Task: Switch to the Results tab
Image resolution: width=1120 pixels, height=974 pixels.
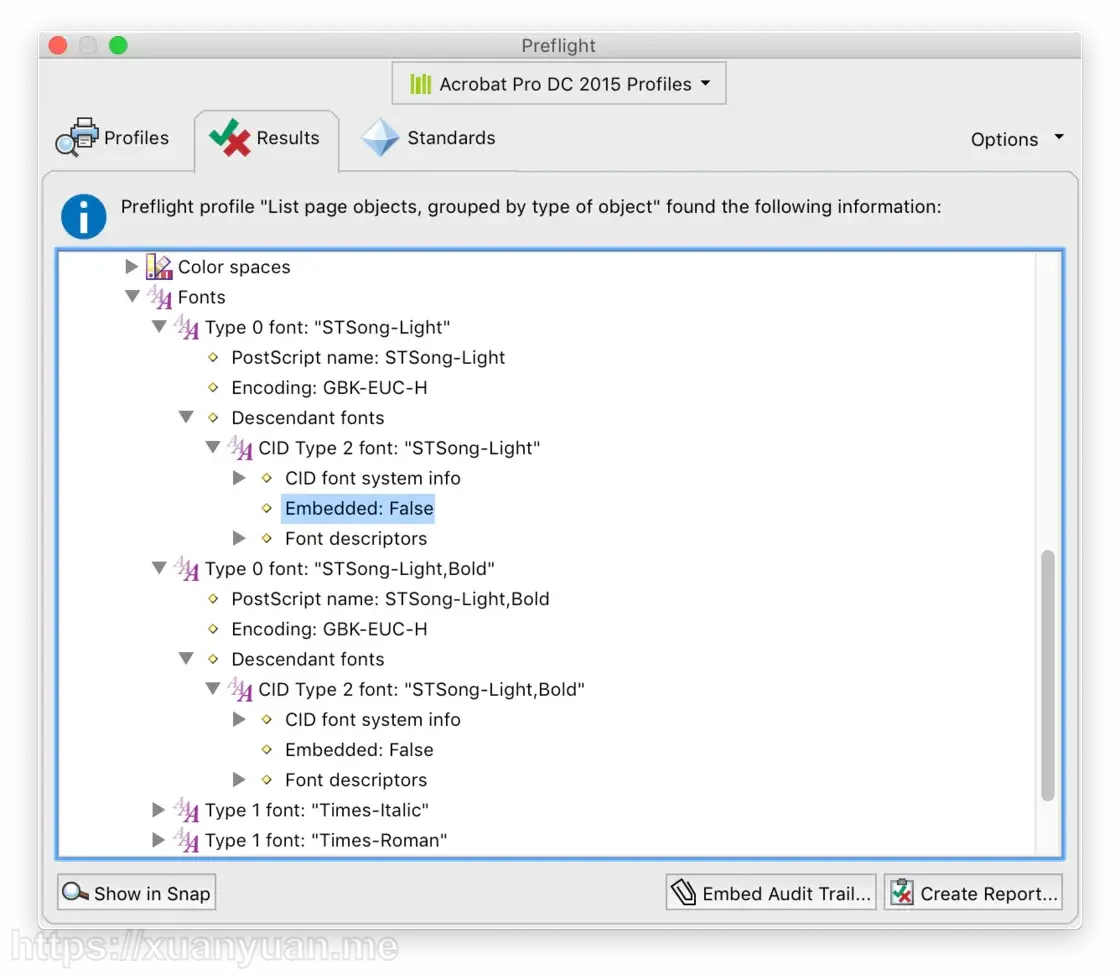Action: pos(266,139)
